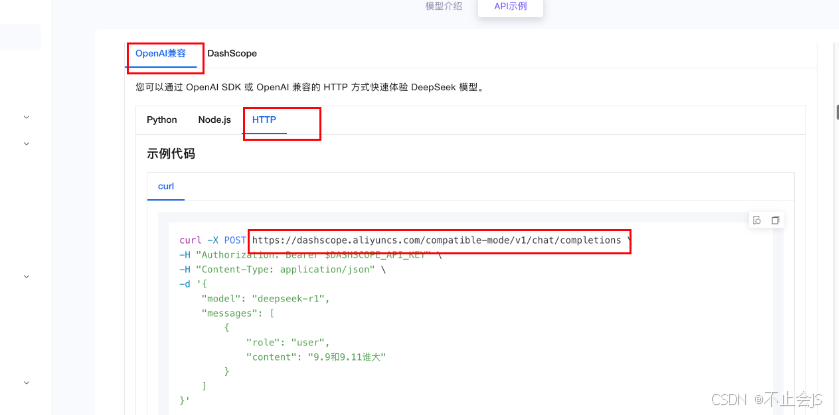
Task: Open the OpenAI兼容 tab
Action: point(161,53)
